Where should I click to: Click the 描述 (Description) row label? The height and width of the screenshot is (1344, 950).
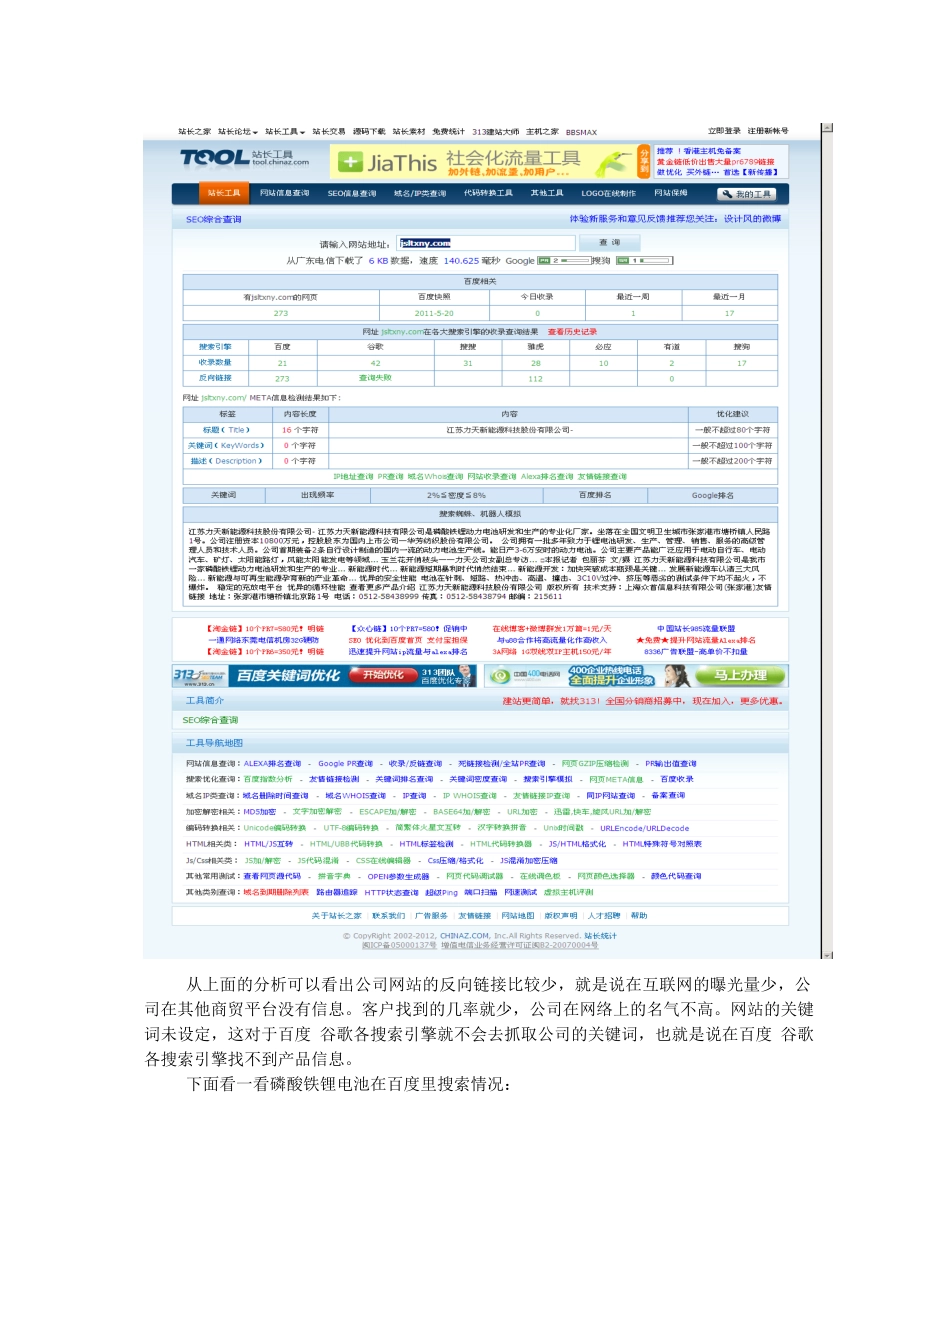[226, 461]
